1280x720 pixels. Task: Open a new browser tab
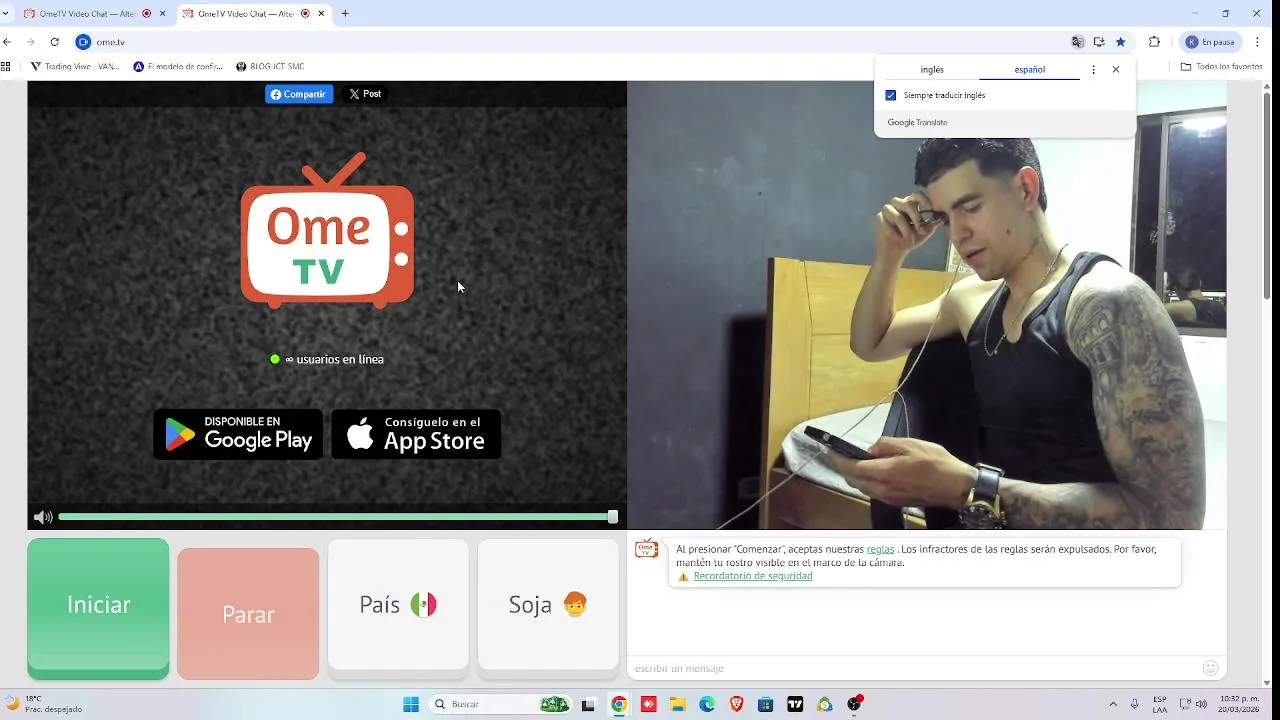pyautogui.click(x=345, y=14)
